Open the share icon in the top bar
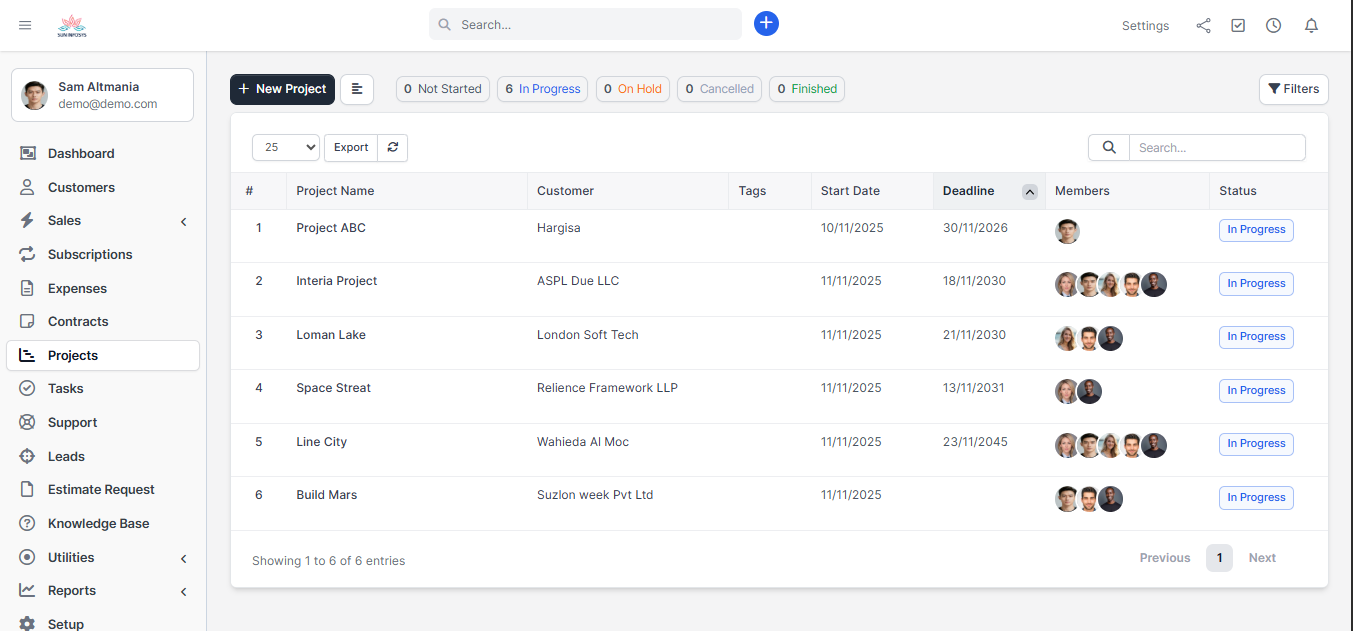This screenshot has height=631, width=1353. pyautogui.click(x=1203, y=25)
